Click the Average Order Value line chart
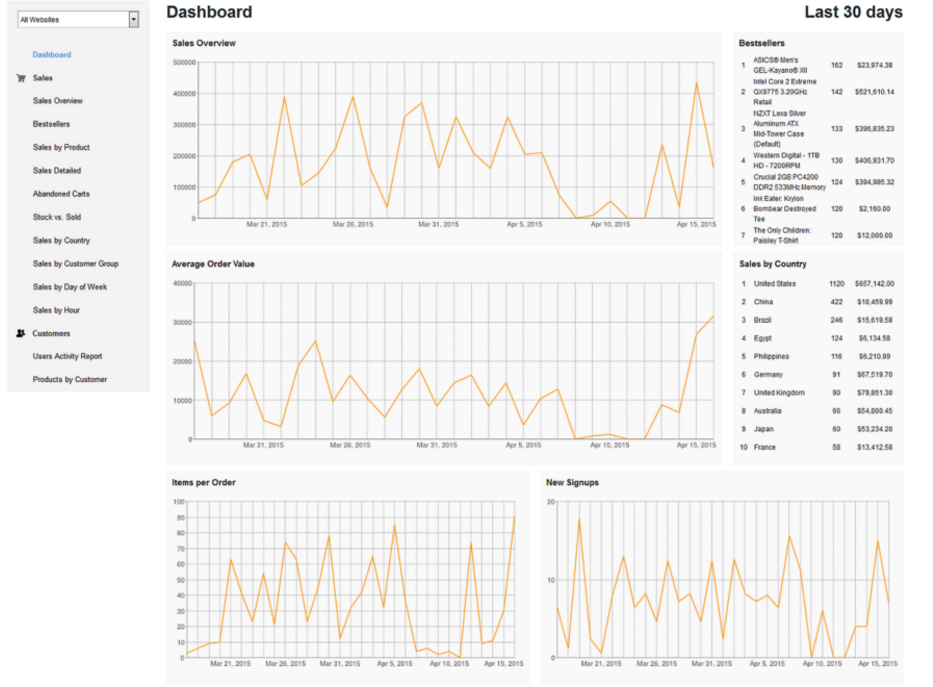 point(453,361)
